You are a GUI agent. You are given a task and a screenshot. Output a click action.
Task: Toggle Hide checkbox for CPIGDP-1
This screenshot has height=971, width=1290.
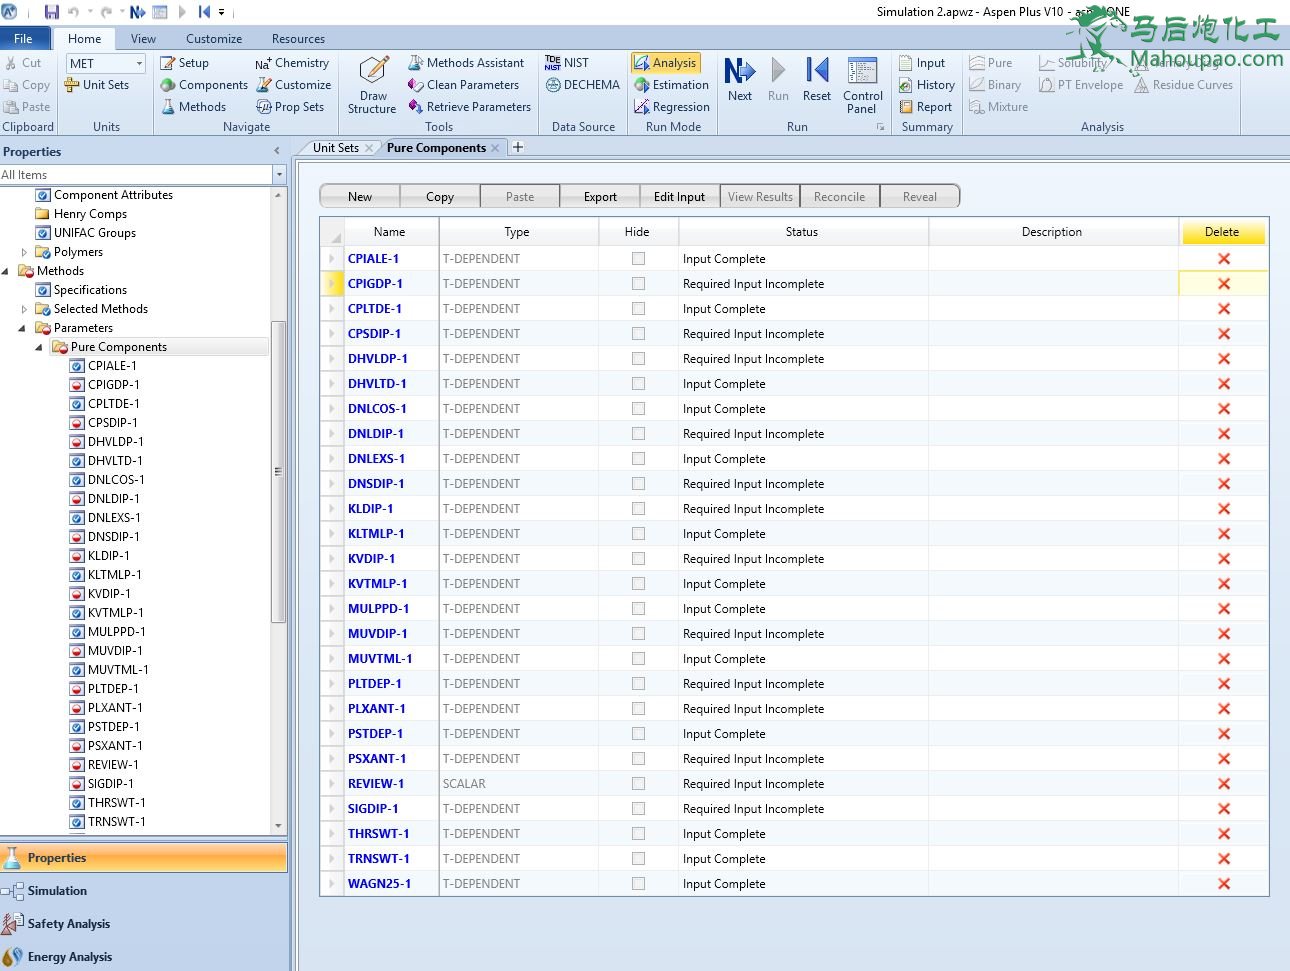click(638, 284)
